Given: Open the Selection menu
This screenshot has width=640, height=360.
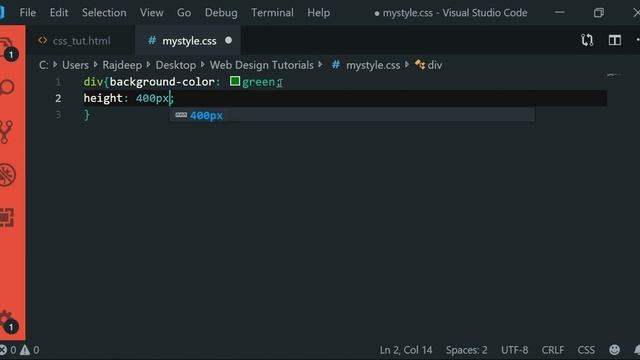Looking at the screenshot, I should (x=104, y=13).
